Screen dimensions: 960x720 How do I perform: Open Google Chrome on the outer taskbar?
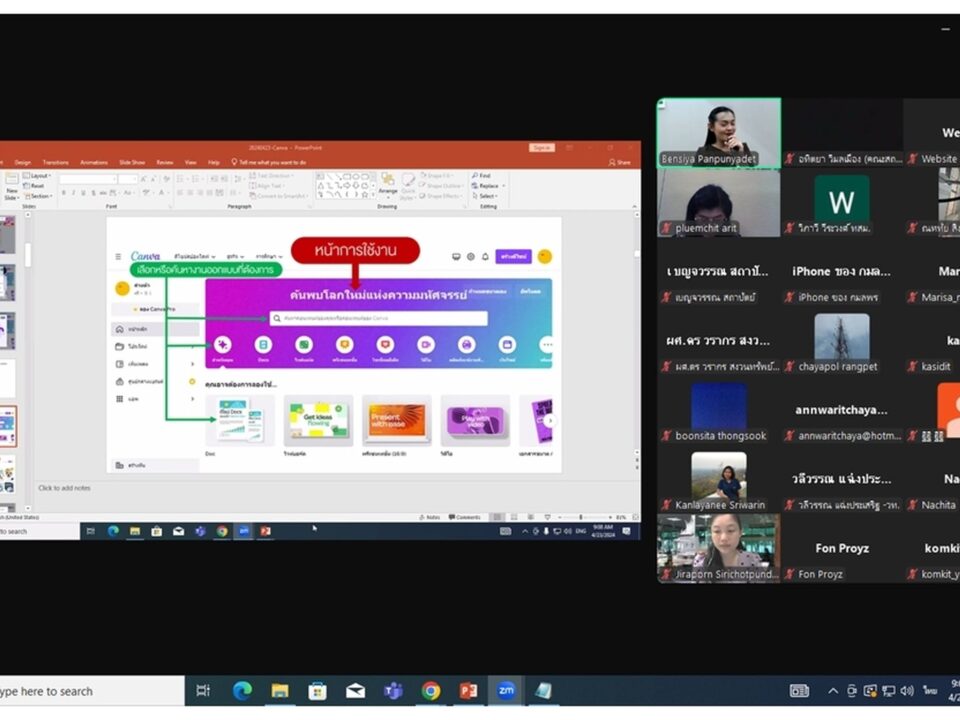coord(431,691)
